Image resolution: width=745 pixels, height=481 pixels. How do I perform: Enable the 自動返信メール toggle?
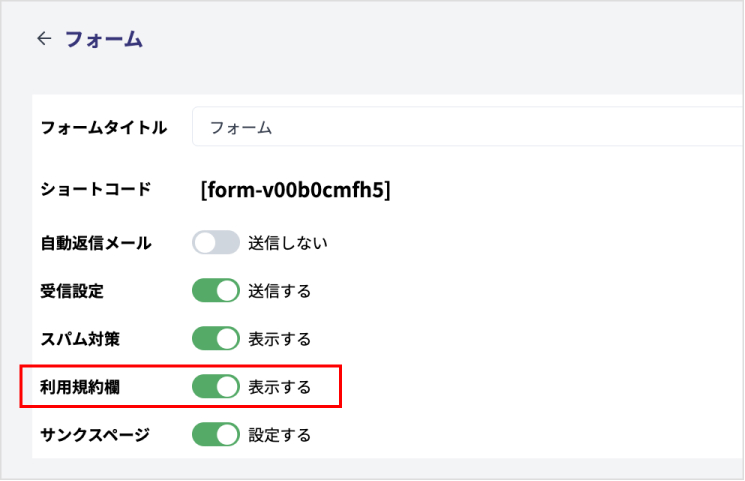pos(216,242)
